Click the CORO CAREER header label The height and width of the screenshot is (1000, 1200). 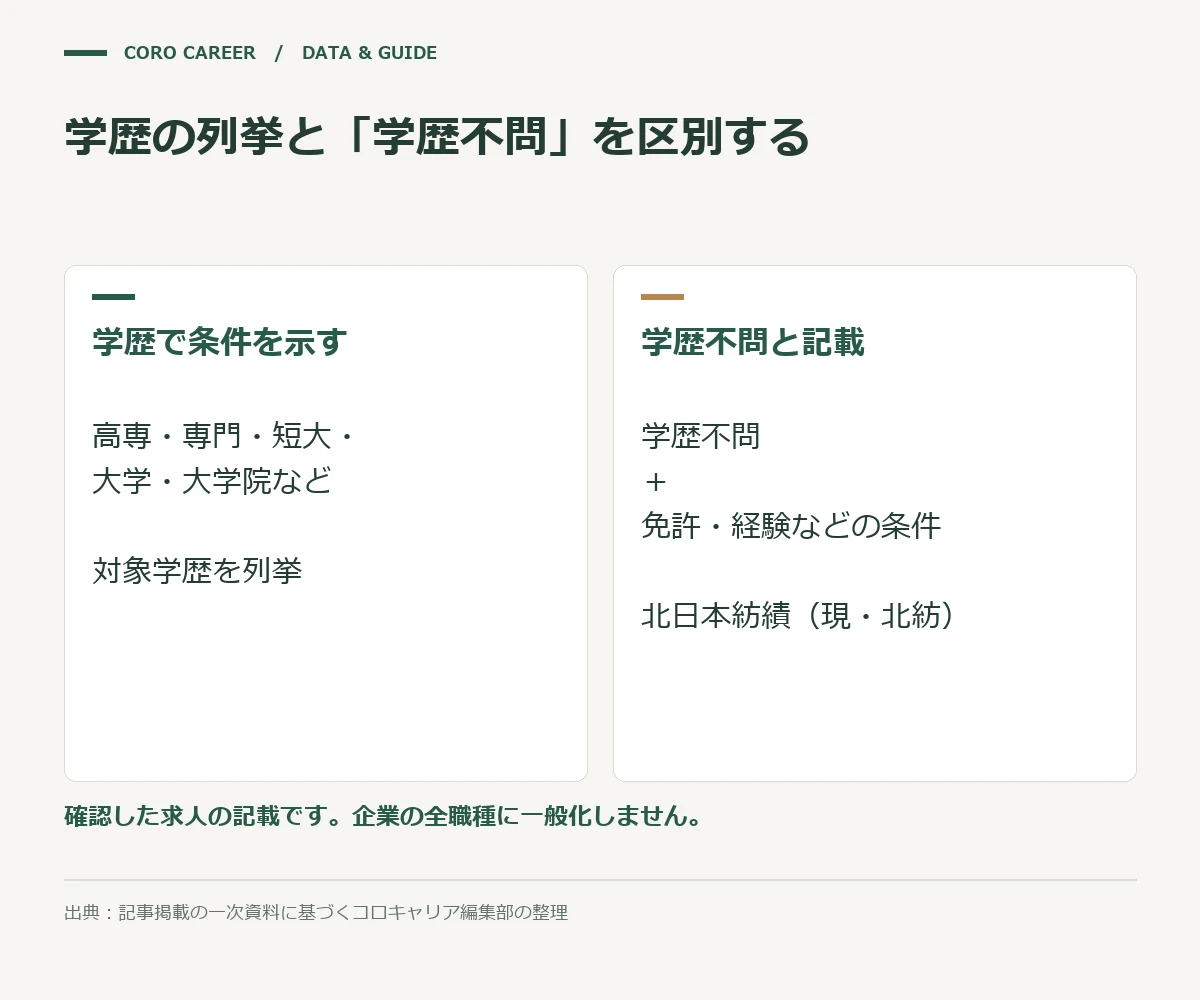click(190, 53)
